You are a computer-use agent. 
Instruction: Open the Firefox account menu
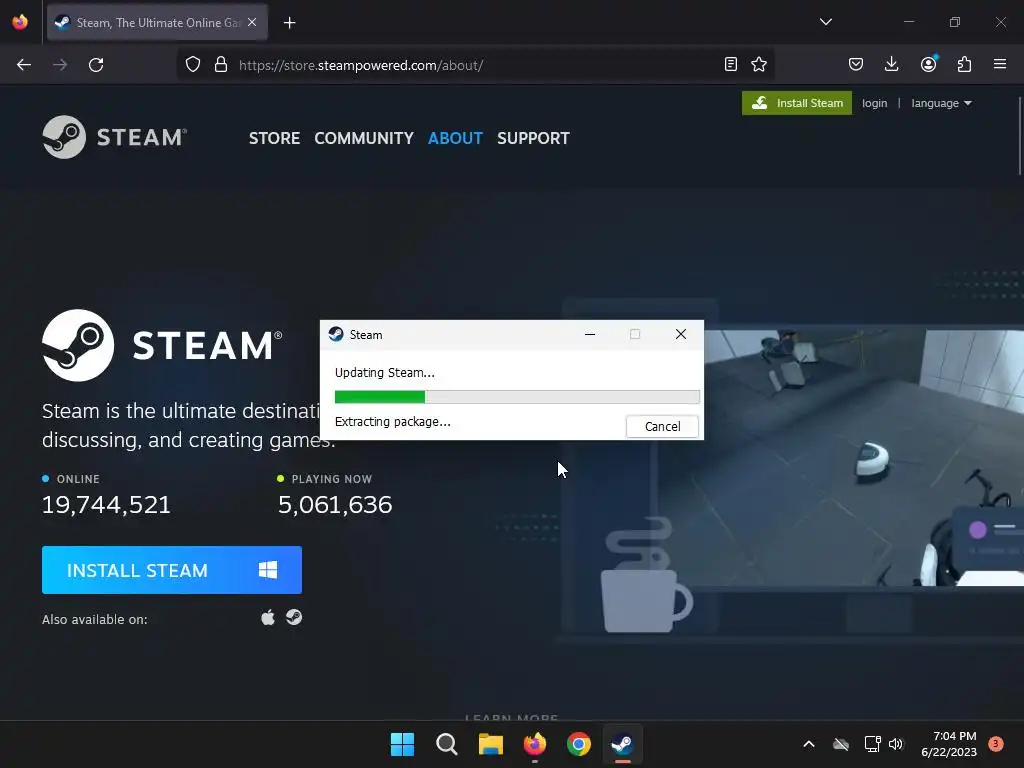point(928,64)
